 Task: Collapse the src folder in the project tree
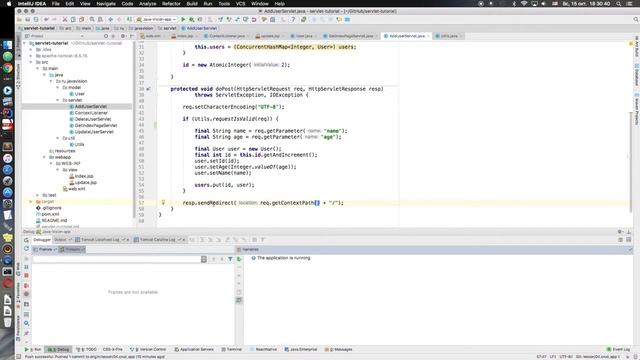pos(31,62)
